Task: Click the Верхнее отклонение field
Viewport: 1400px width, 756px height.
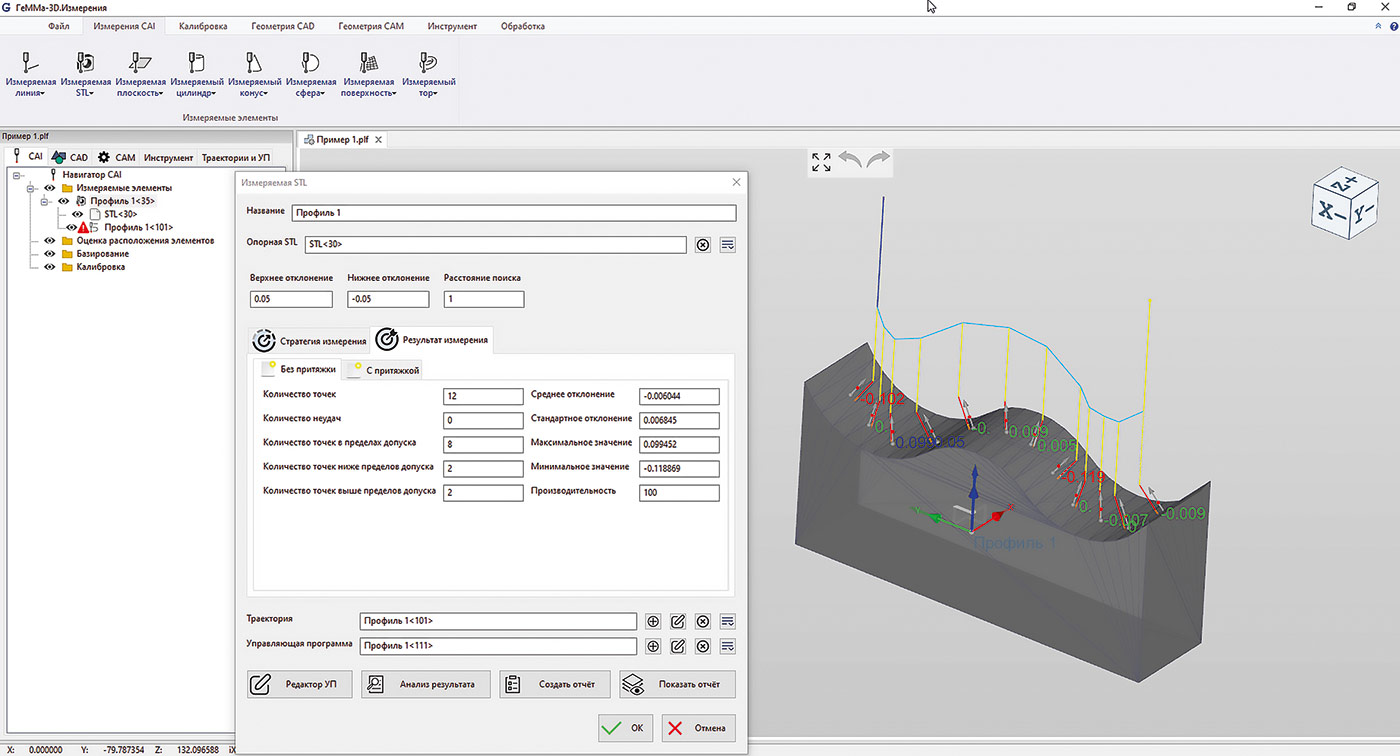Action: point(291,299)
